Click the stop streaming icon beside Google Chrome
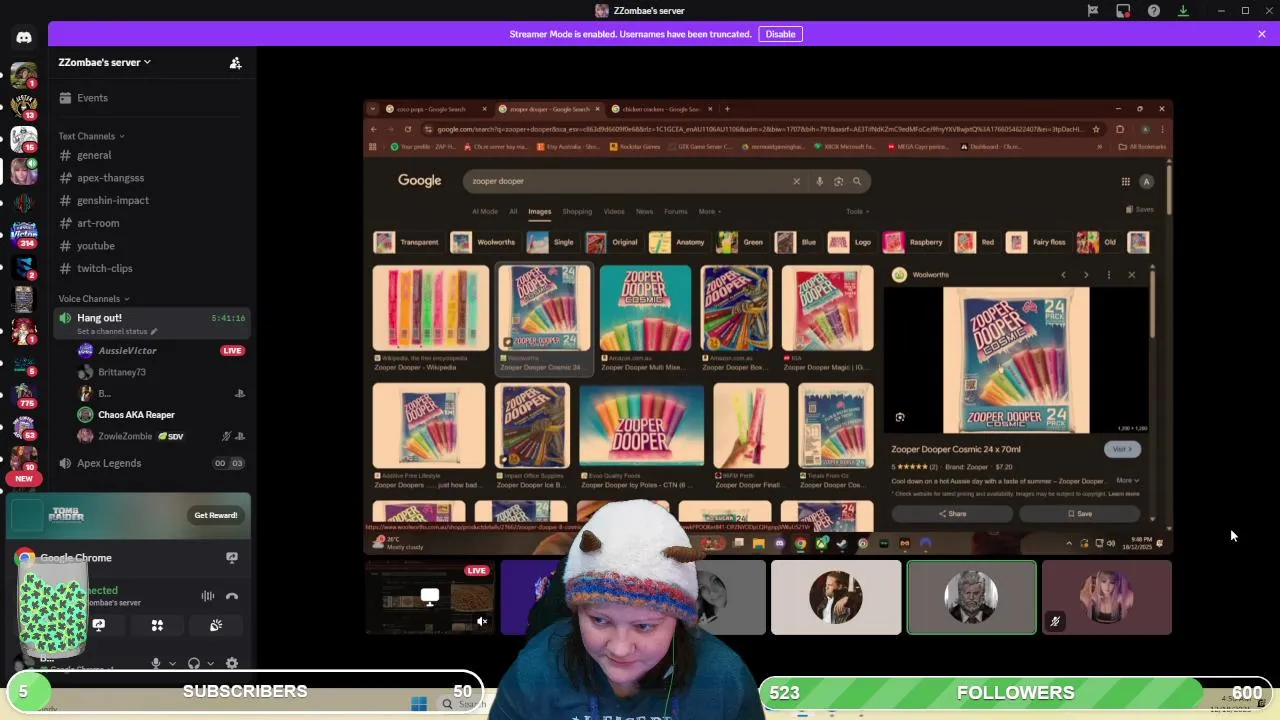Image resolution: width=1280 pixels, height=720 pixels. coord(232,558)
